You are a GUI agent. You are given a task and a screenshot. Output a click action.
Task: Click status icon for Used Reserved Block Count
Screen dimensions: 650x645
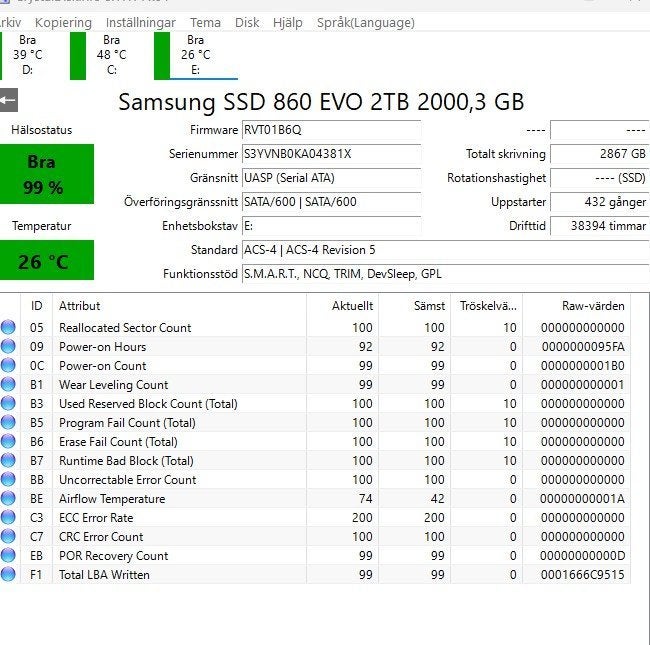(x=8, y=403)
